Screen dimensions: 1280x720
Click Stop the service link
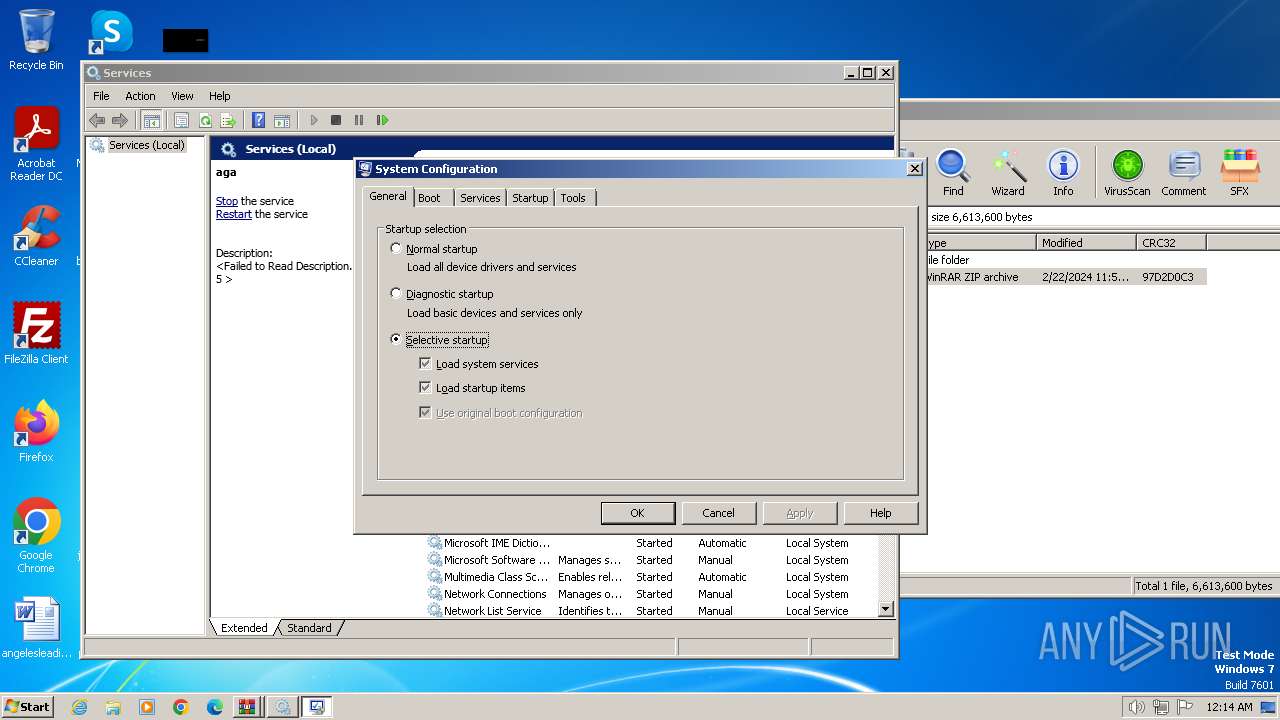point(227,201)
